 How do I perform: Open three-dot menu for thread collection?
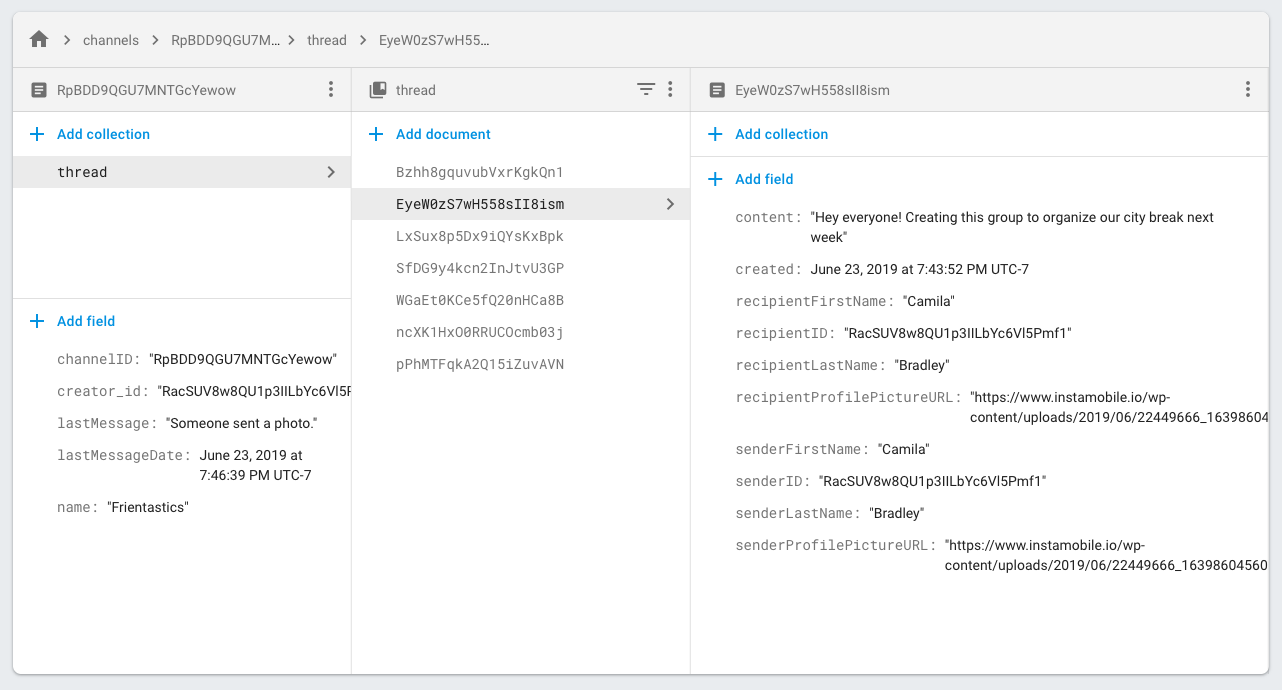coord(670,90)
